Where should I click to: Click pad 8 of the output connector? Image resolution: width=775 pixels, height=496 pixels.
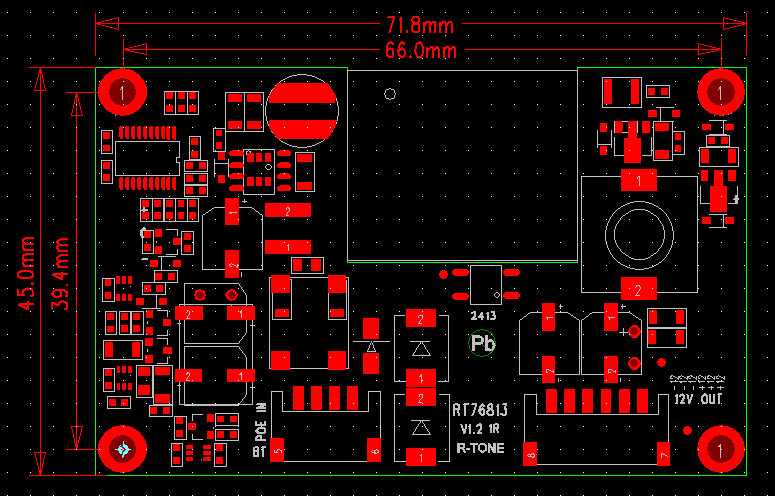[531, 456]
